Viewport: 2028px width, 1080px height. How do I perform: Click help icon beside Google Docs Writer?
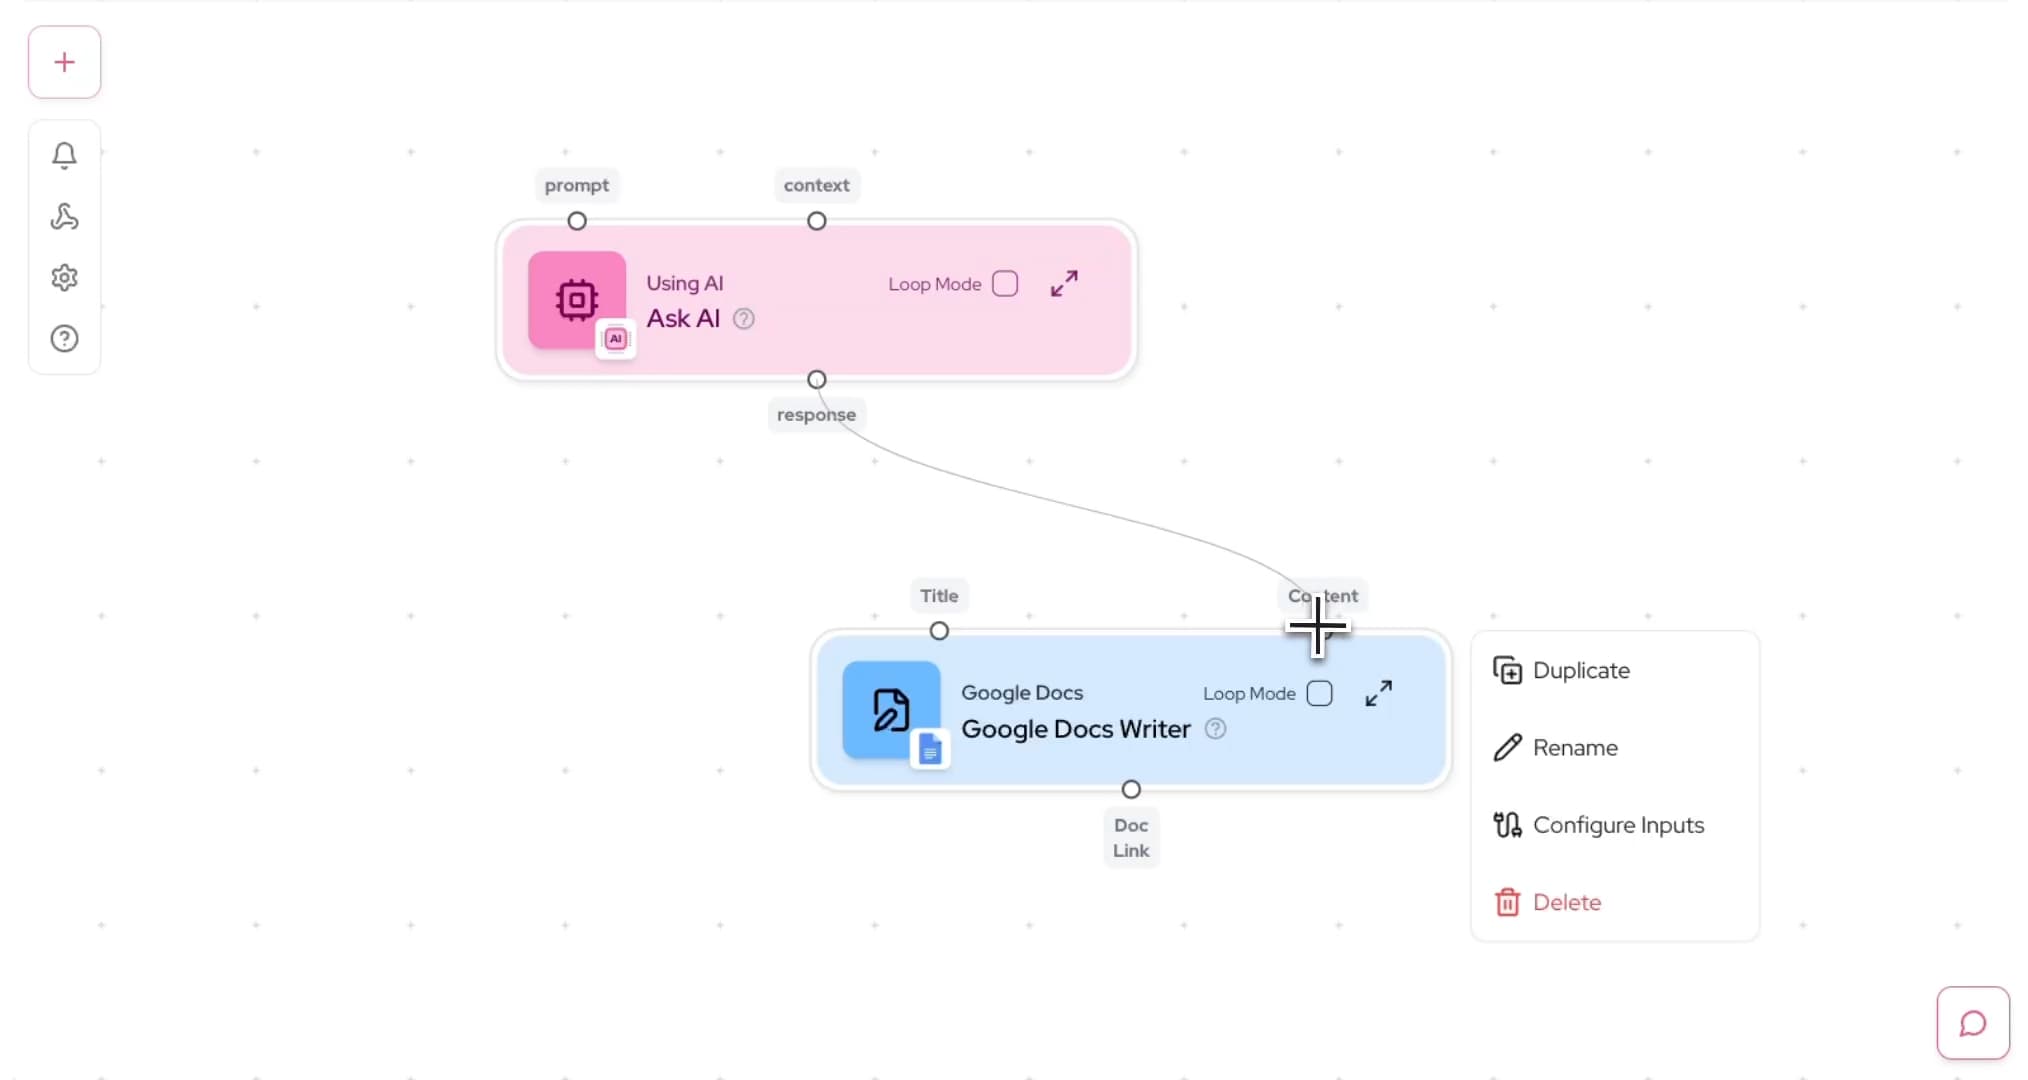pyautogui.click(x=1215, y=729)
